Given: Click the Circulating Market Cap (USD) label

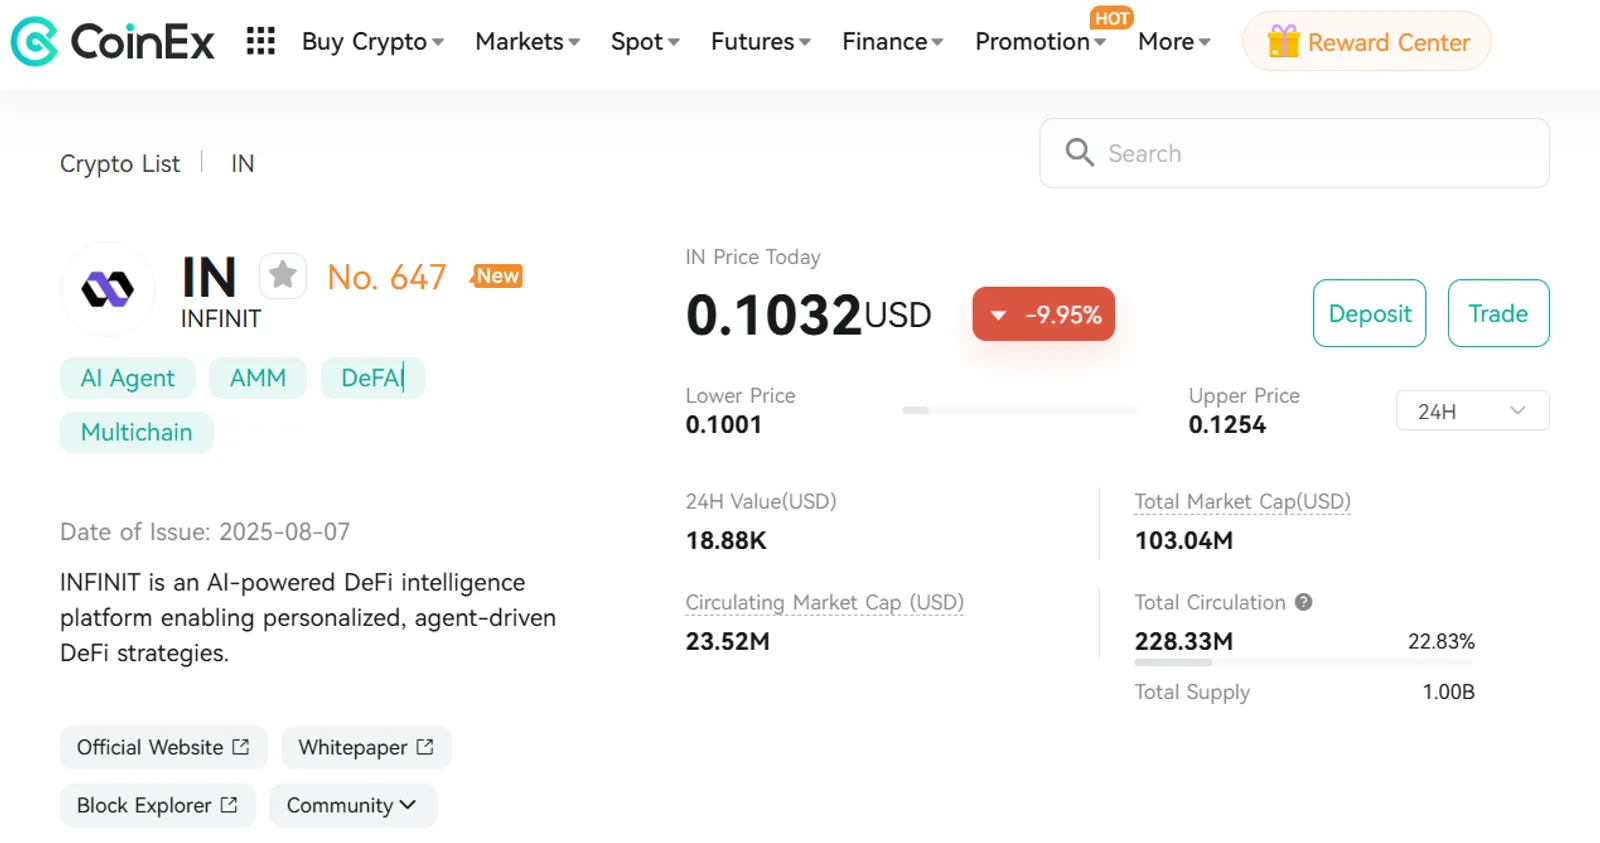Looking at the screenshot, I should 824,602.
